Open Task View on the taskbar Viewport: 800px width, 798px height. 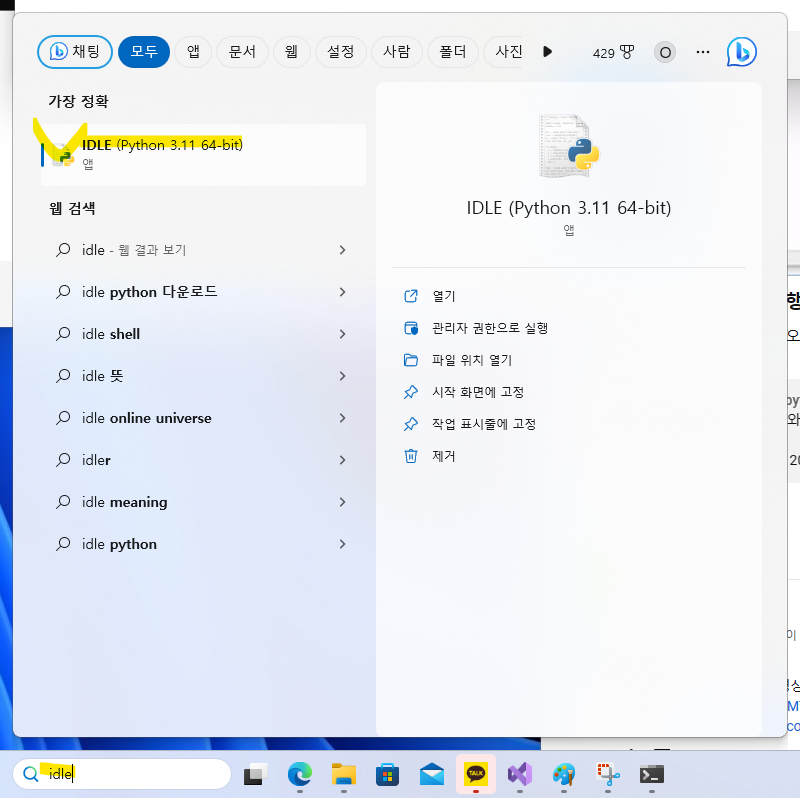pyautogui.click(x=256, y=775)
